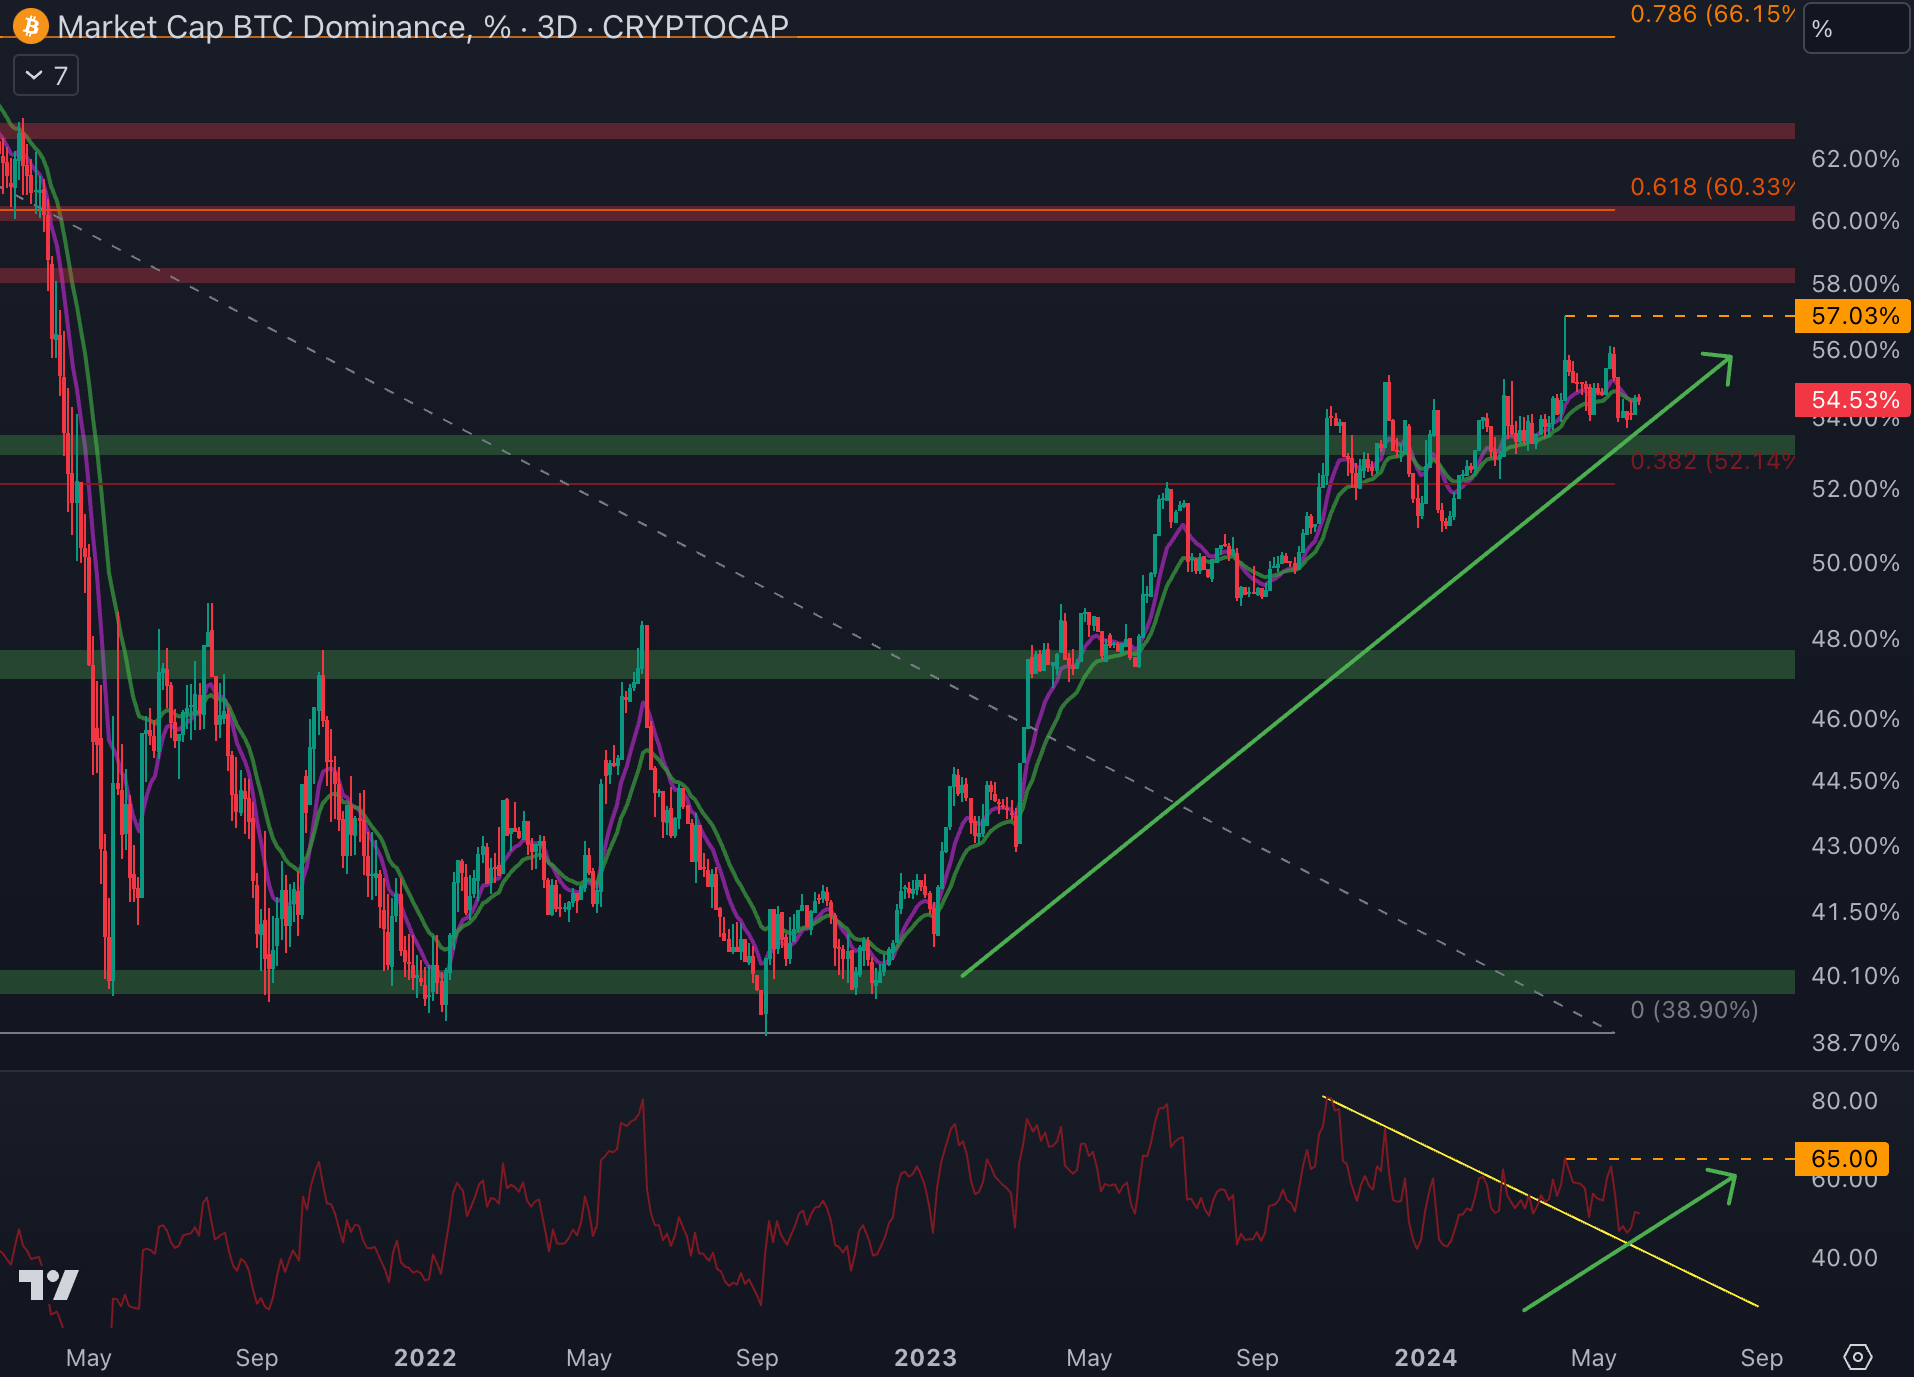Select the 57.03% orange price label
This screenshot has width=1914, height=1377.
click(1853, 316)
